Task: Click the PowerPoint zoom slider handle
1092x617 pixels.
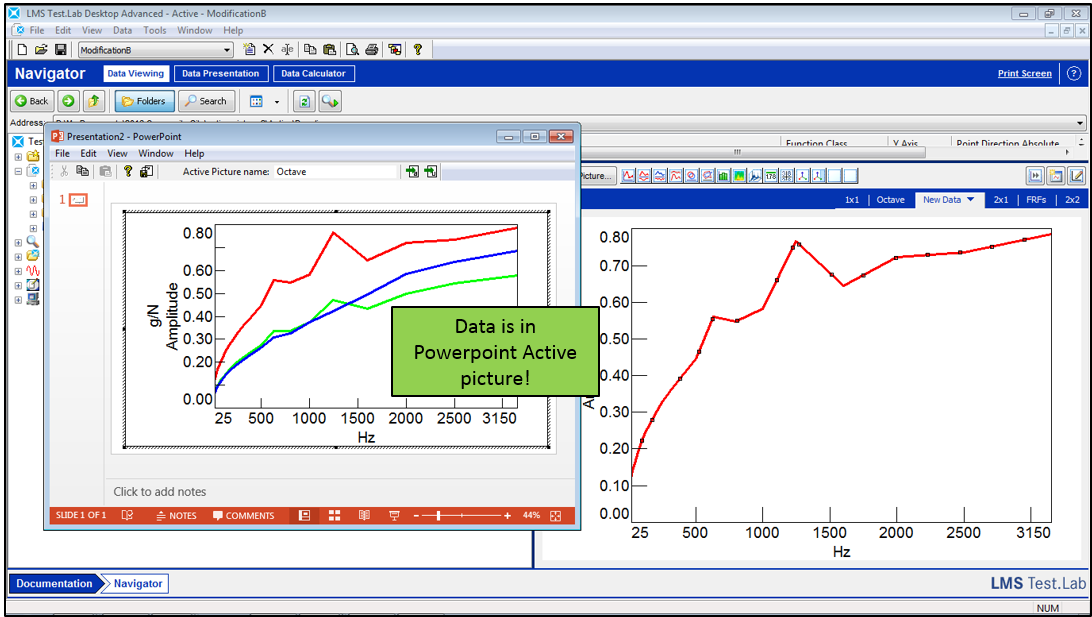Action: click(x=438, y=515)
